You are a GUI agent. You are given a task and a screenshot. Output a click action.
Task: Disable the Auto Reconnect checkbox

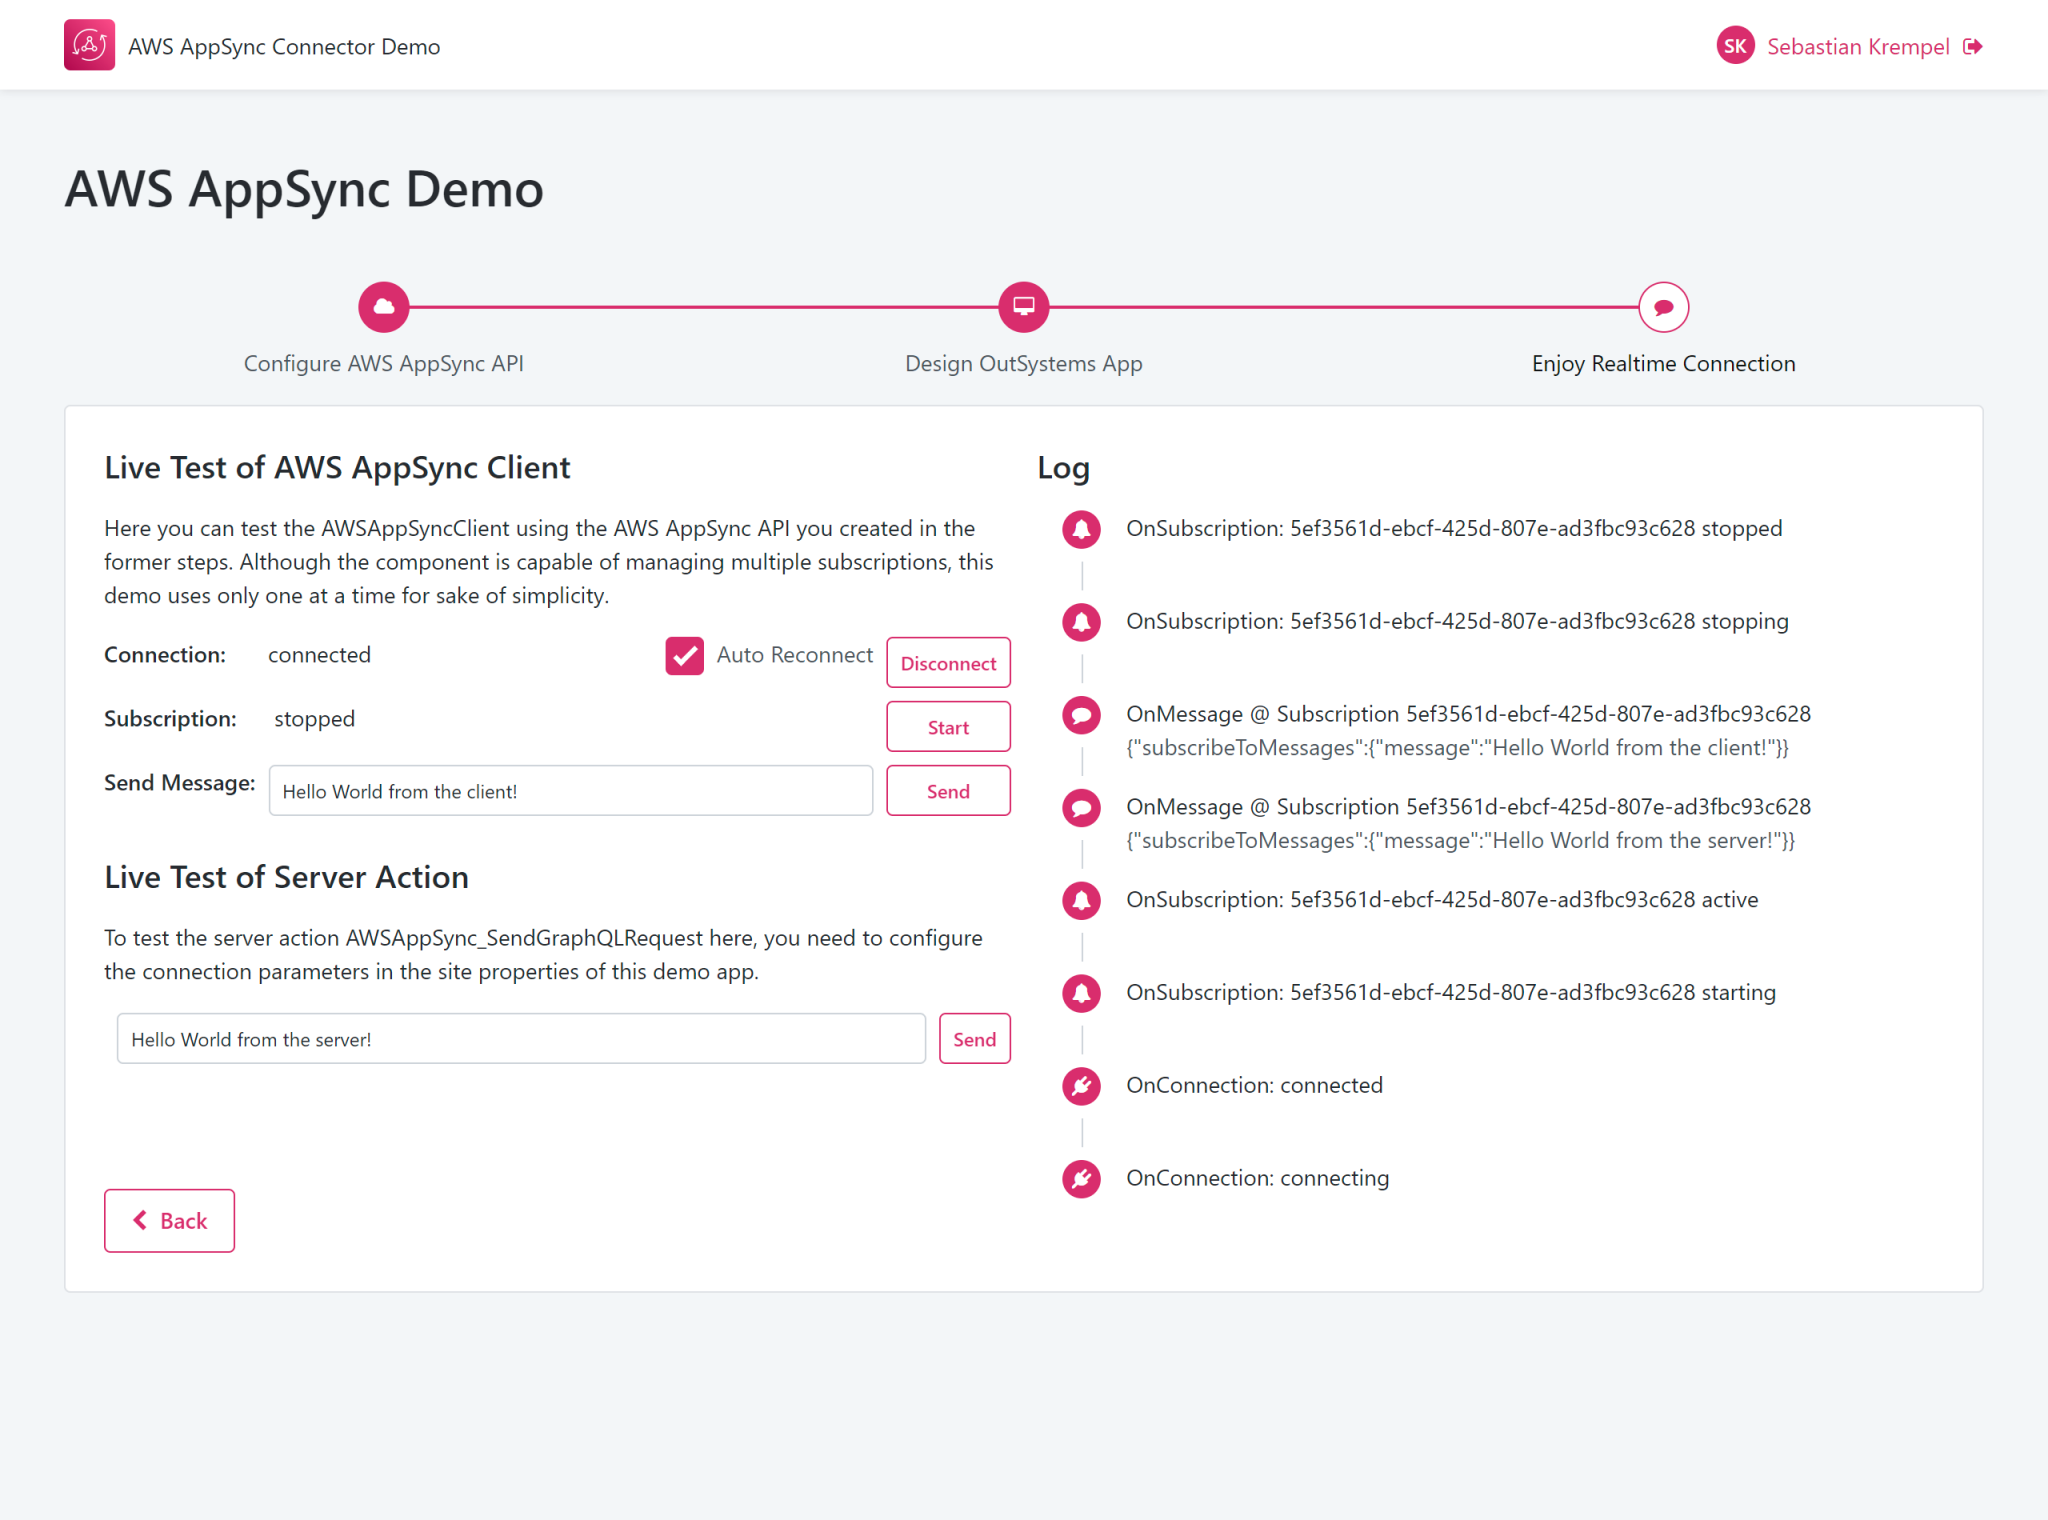pos(684,657)
